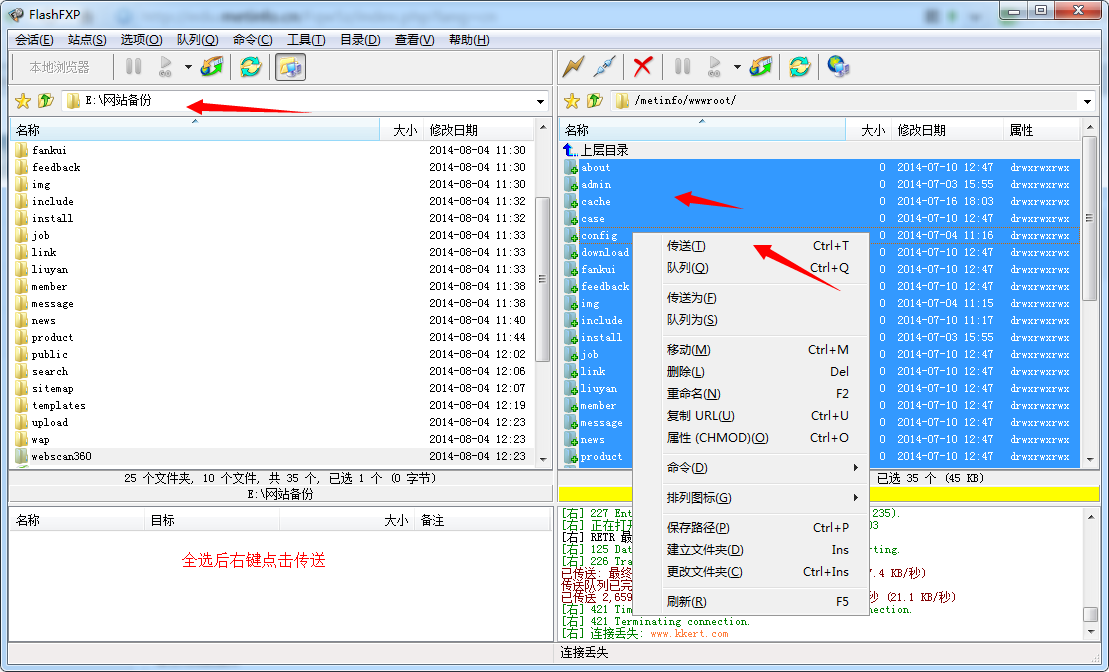Expand the /metinfo/wwwroot/ path dropdown

pos(1087,102)
